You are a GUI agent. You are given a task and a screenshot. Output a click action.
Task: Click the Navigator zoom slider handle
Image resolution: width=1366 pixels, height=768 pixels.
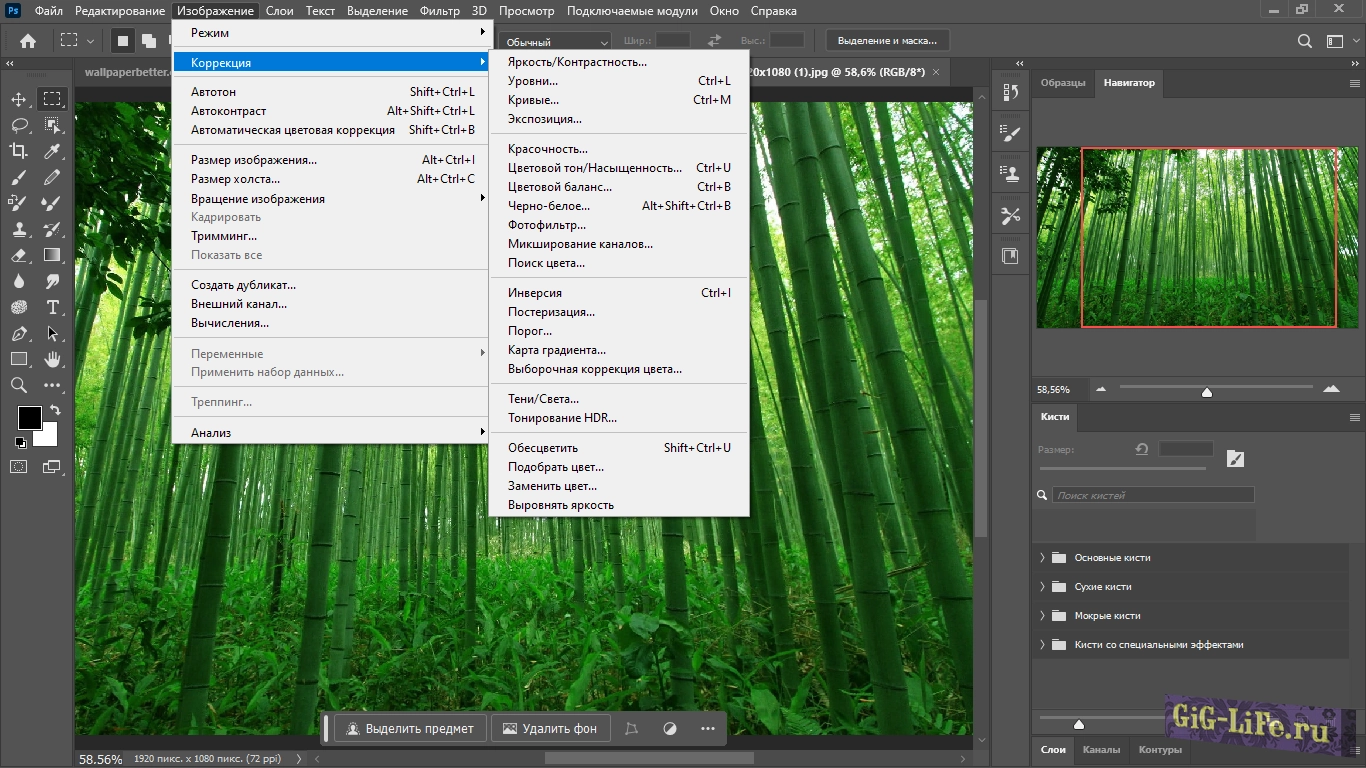pos(1207,392)
